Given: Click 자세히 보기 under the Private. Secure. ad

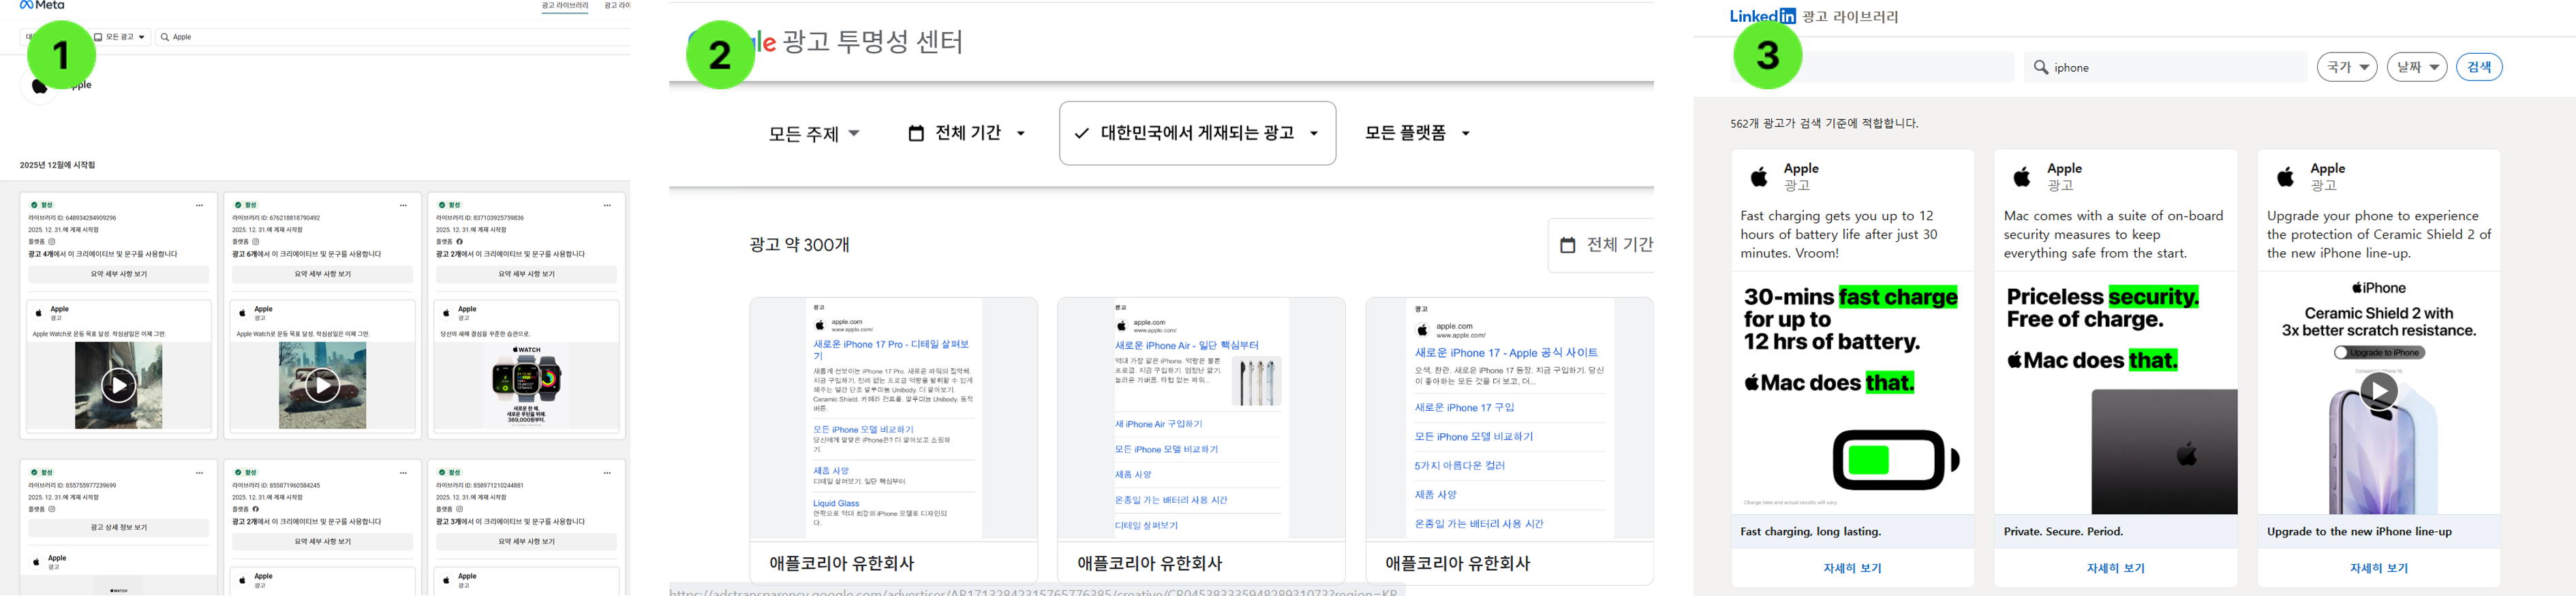Looking at the screenshot, I should pyautogui.click(x=2115, y=568).
